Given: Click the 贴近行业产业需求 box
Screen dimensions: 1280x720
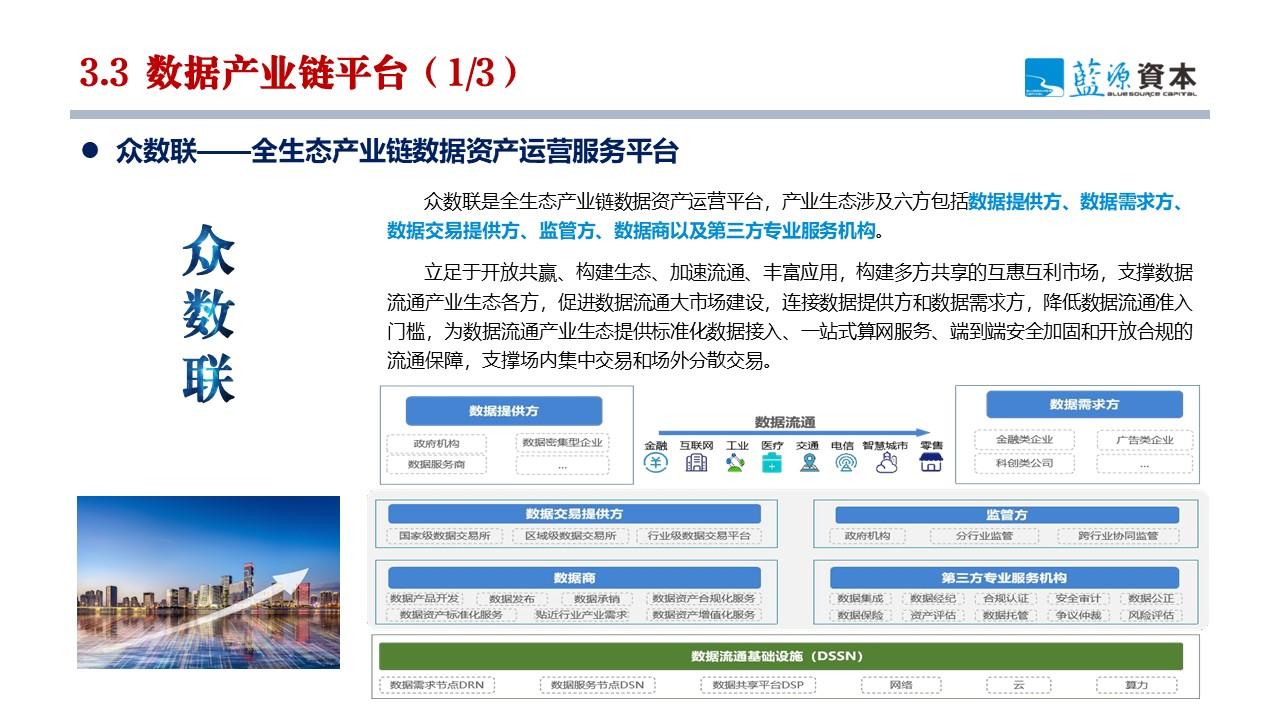Looking at the screenshot, I should tap(581, 615).
